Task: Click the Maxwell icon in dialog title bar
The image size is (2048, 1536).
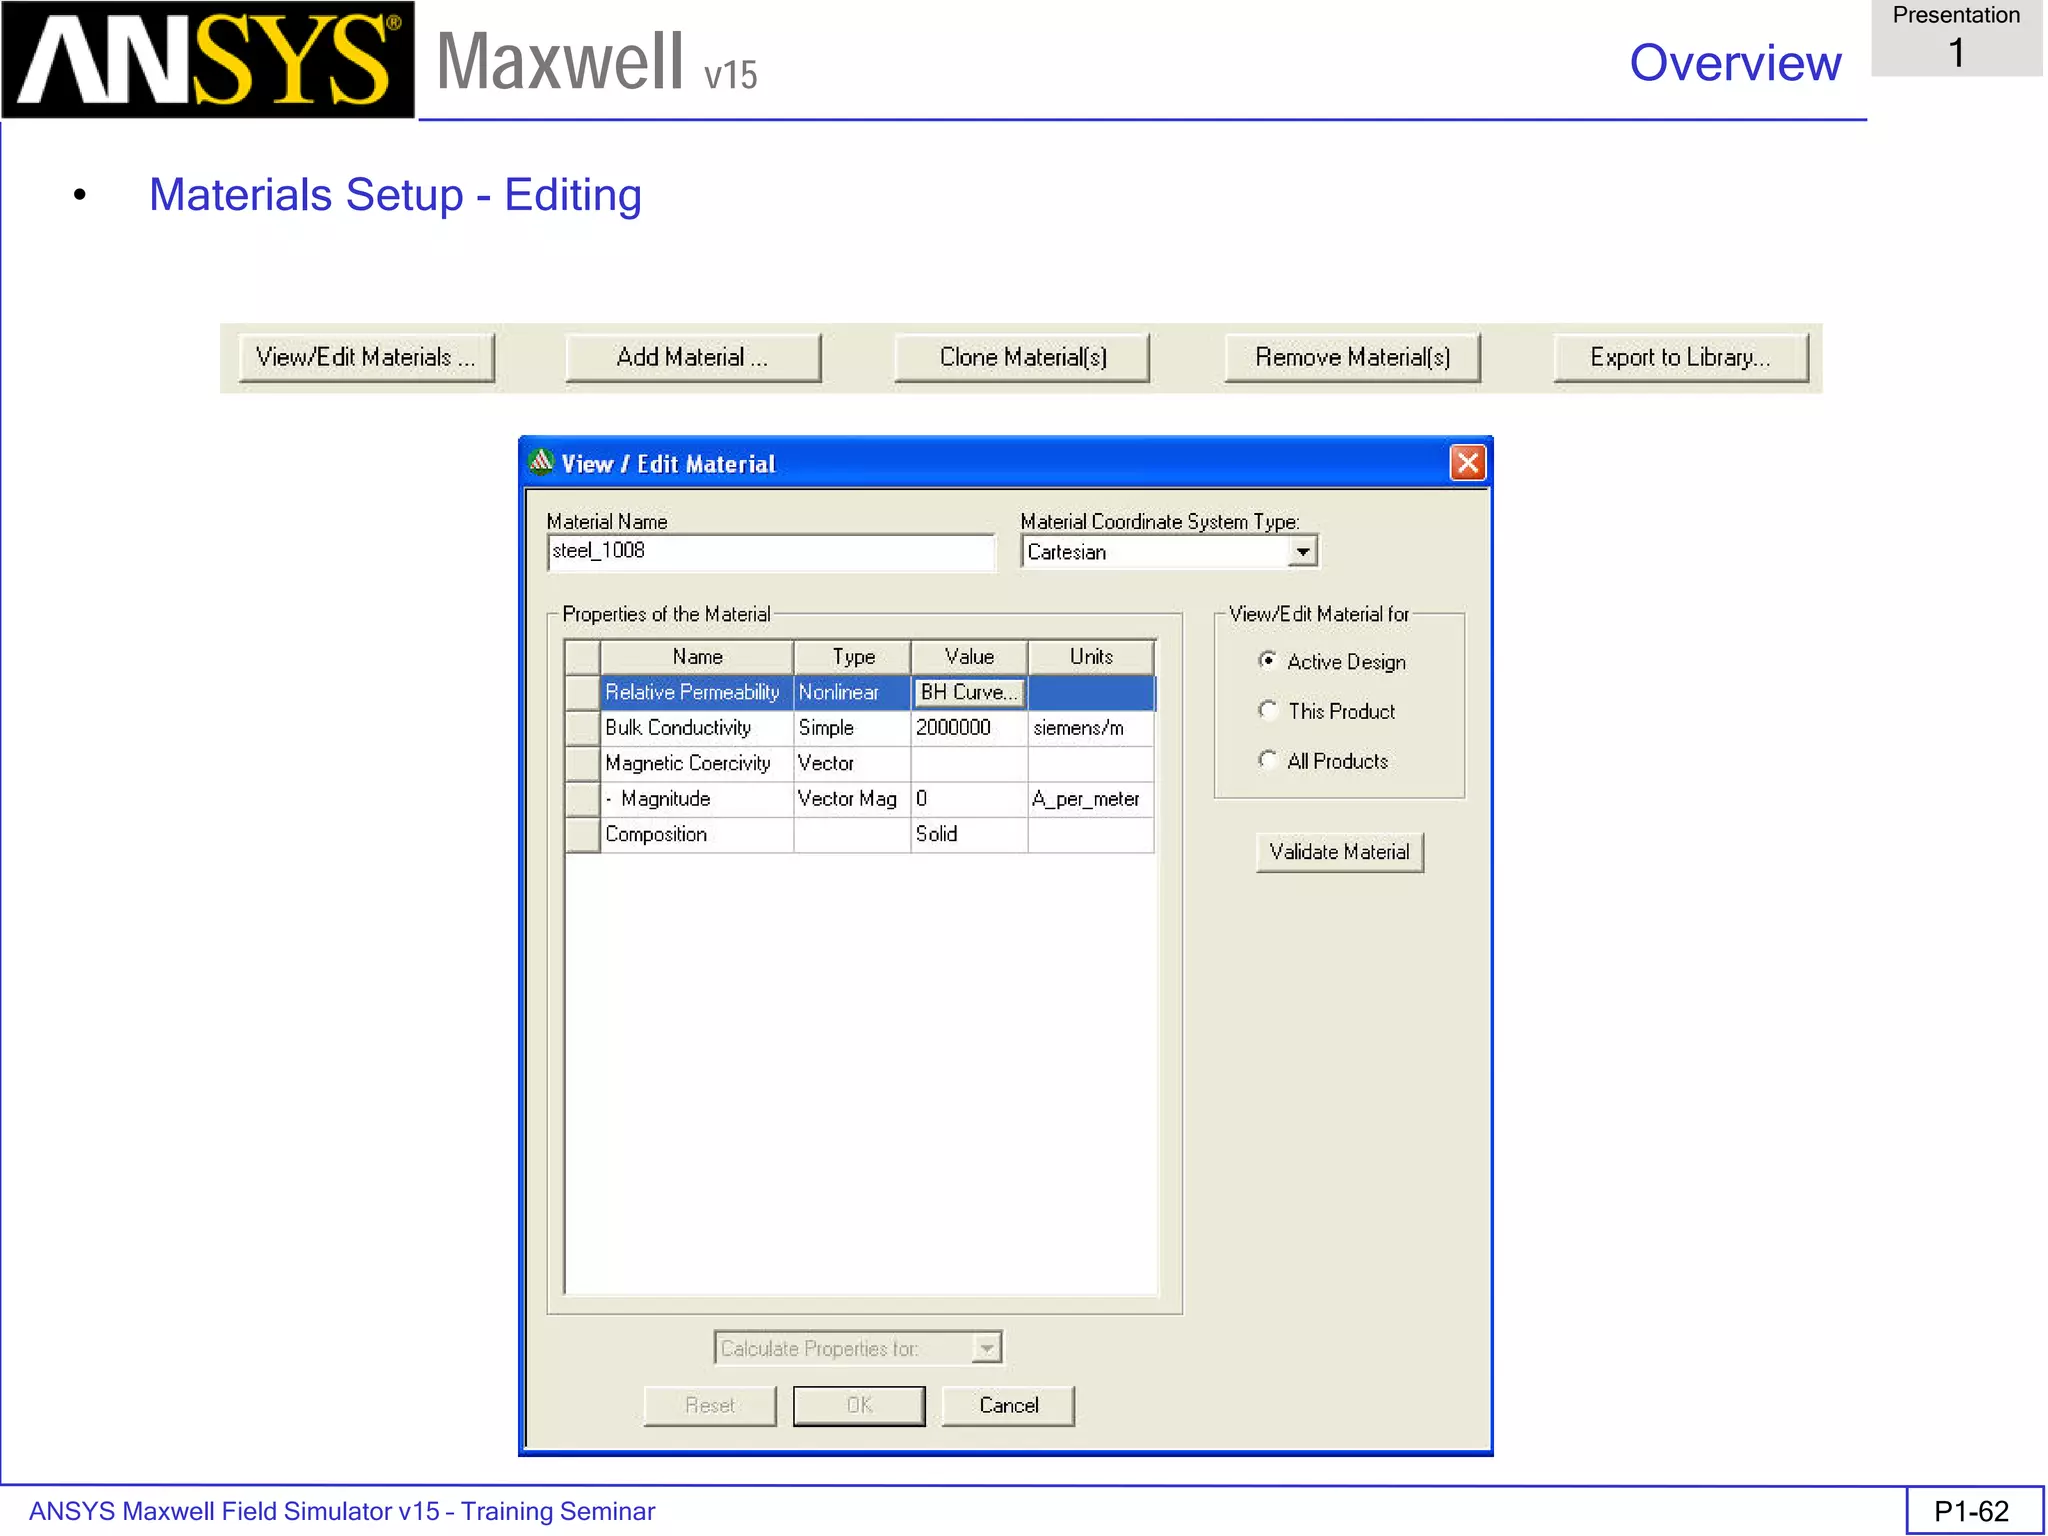Action: [x=541, y=462]
